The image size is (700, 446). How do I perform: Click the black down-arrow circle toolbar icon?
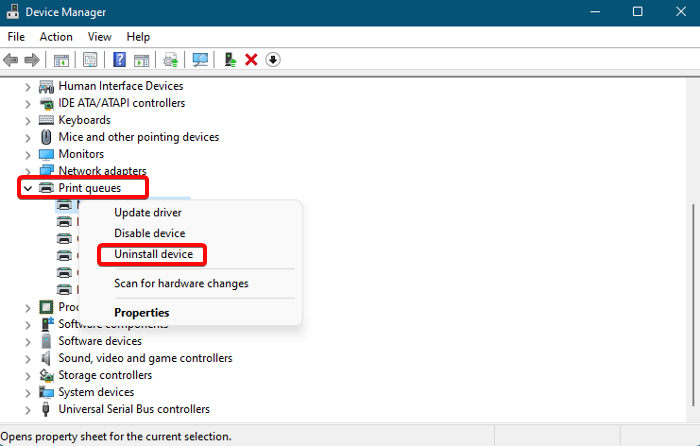[273, 60]
